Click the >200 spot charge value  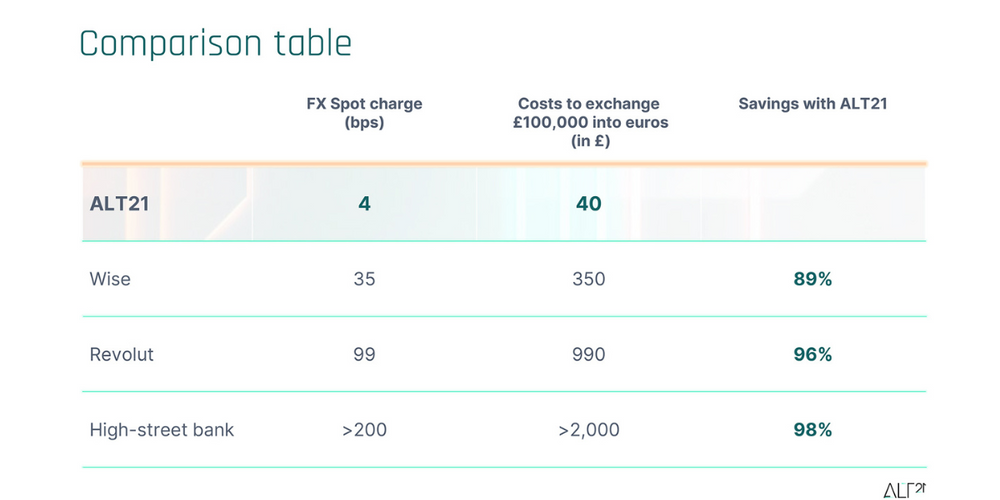pyautogui.click(x=364, y=430)
